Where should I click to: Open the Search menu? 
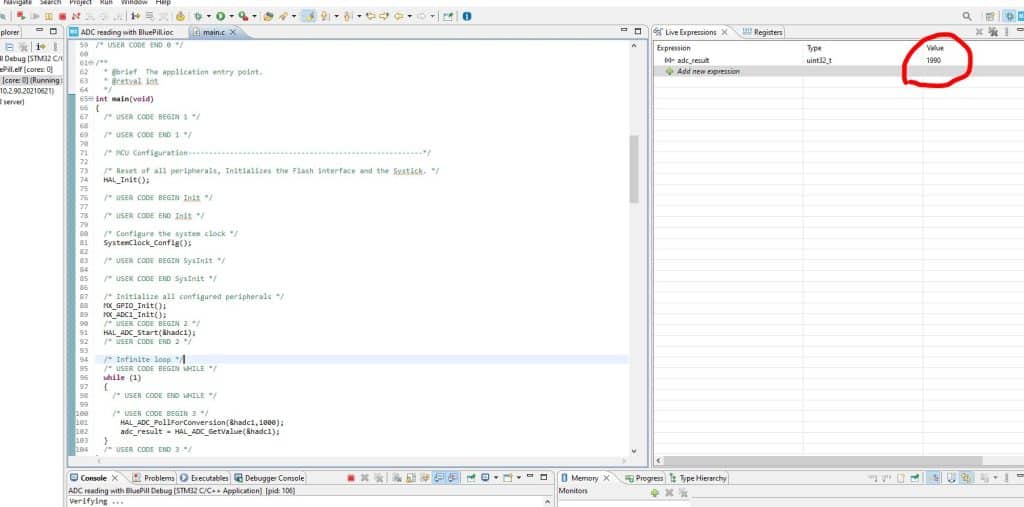point(50,3)
